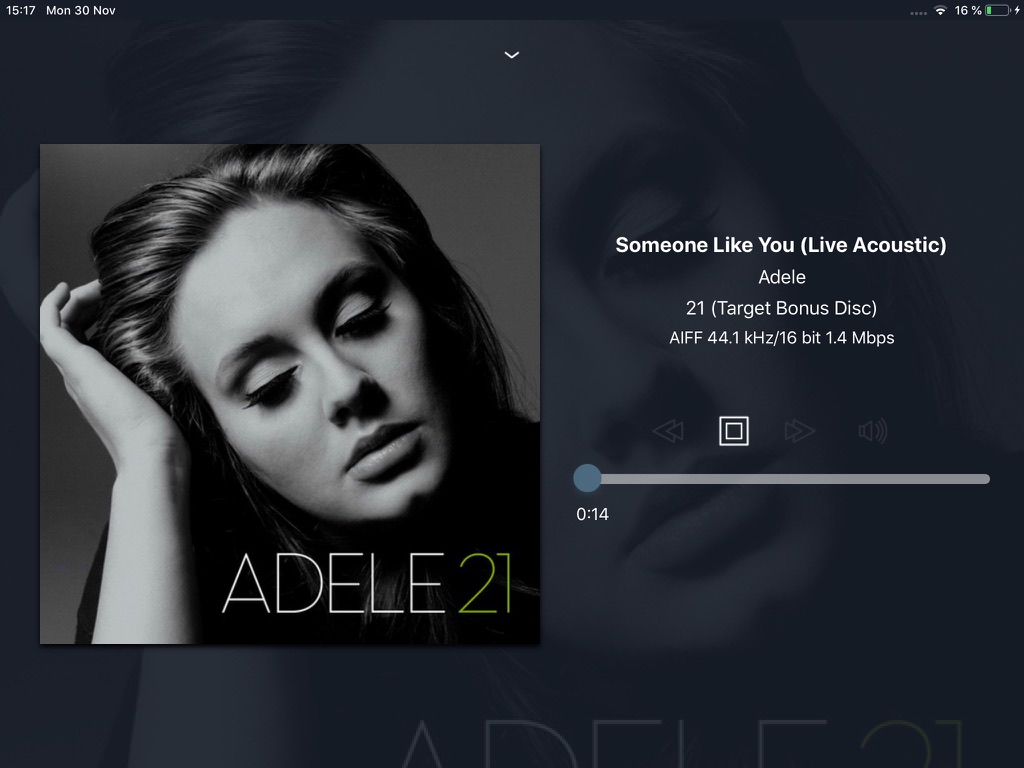Tap the battery indicator icon
Viewport: 1024px width, 768px height.
998,10
